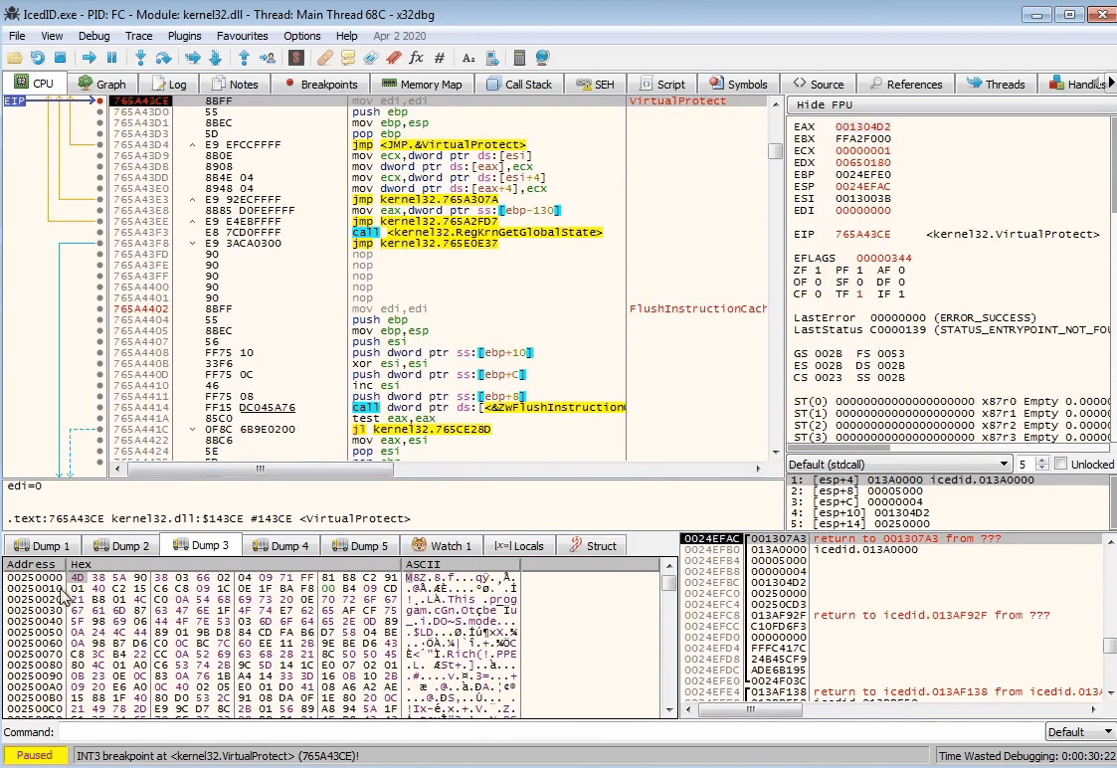Click the Execute Till Return up-arrow icon

click(x=245, y=57)
